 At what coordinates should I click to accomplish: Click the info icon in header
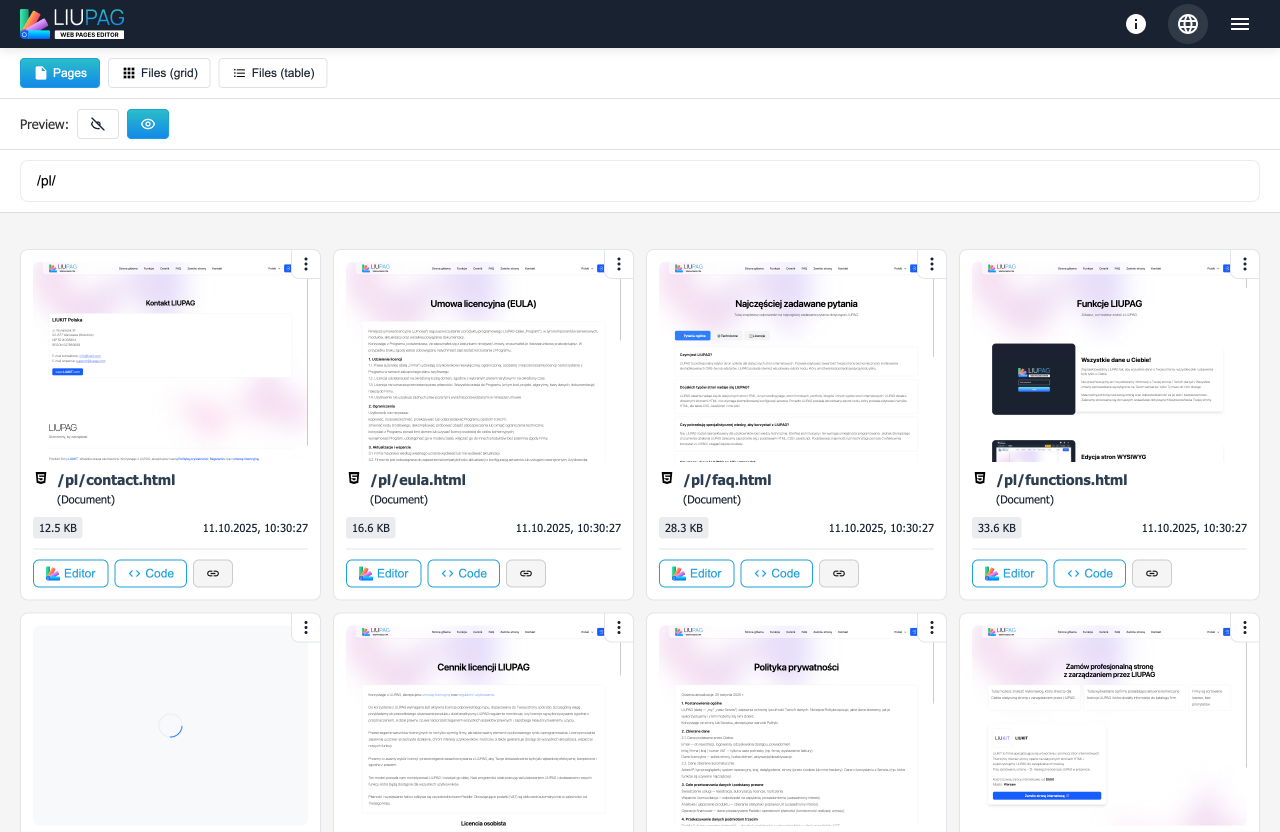pos(1136,24)
